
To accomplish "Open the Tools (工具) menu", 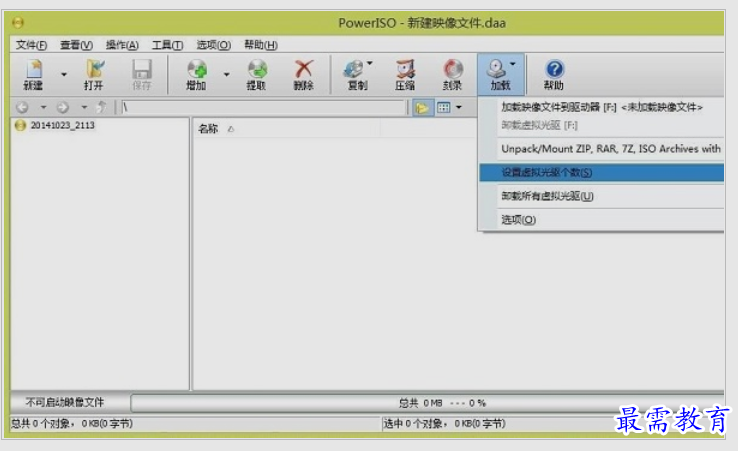I will click(x=167, y=45).
